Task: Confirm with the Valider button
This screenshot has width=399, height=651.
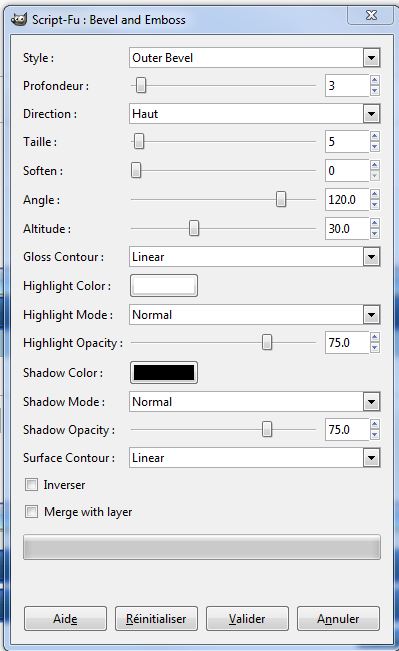Action: (x=247, y=619)
